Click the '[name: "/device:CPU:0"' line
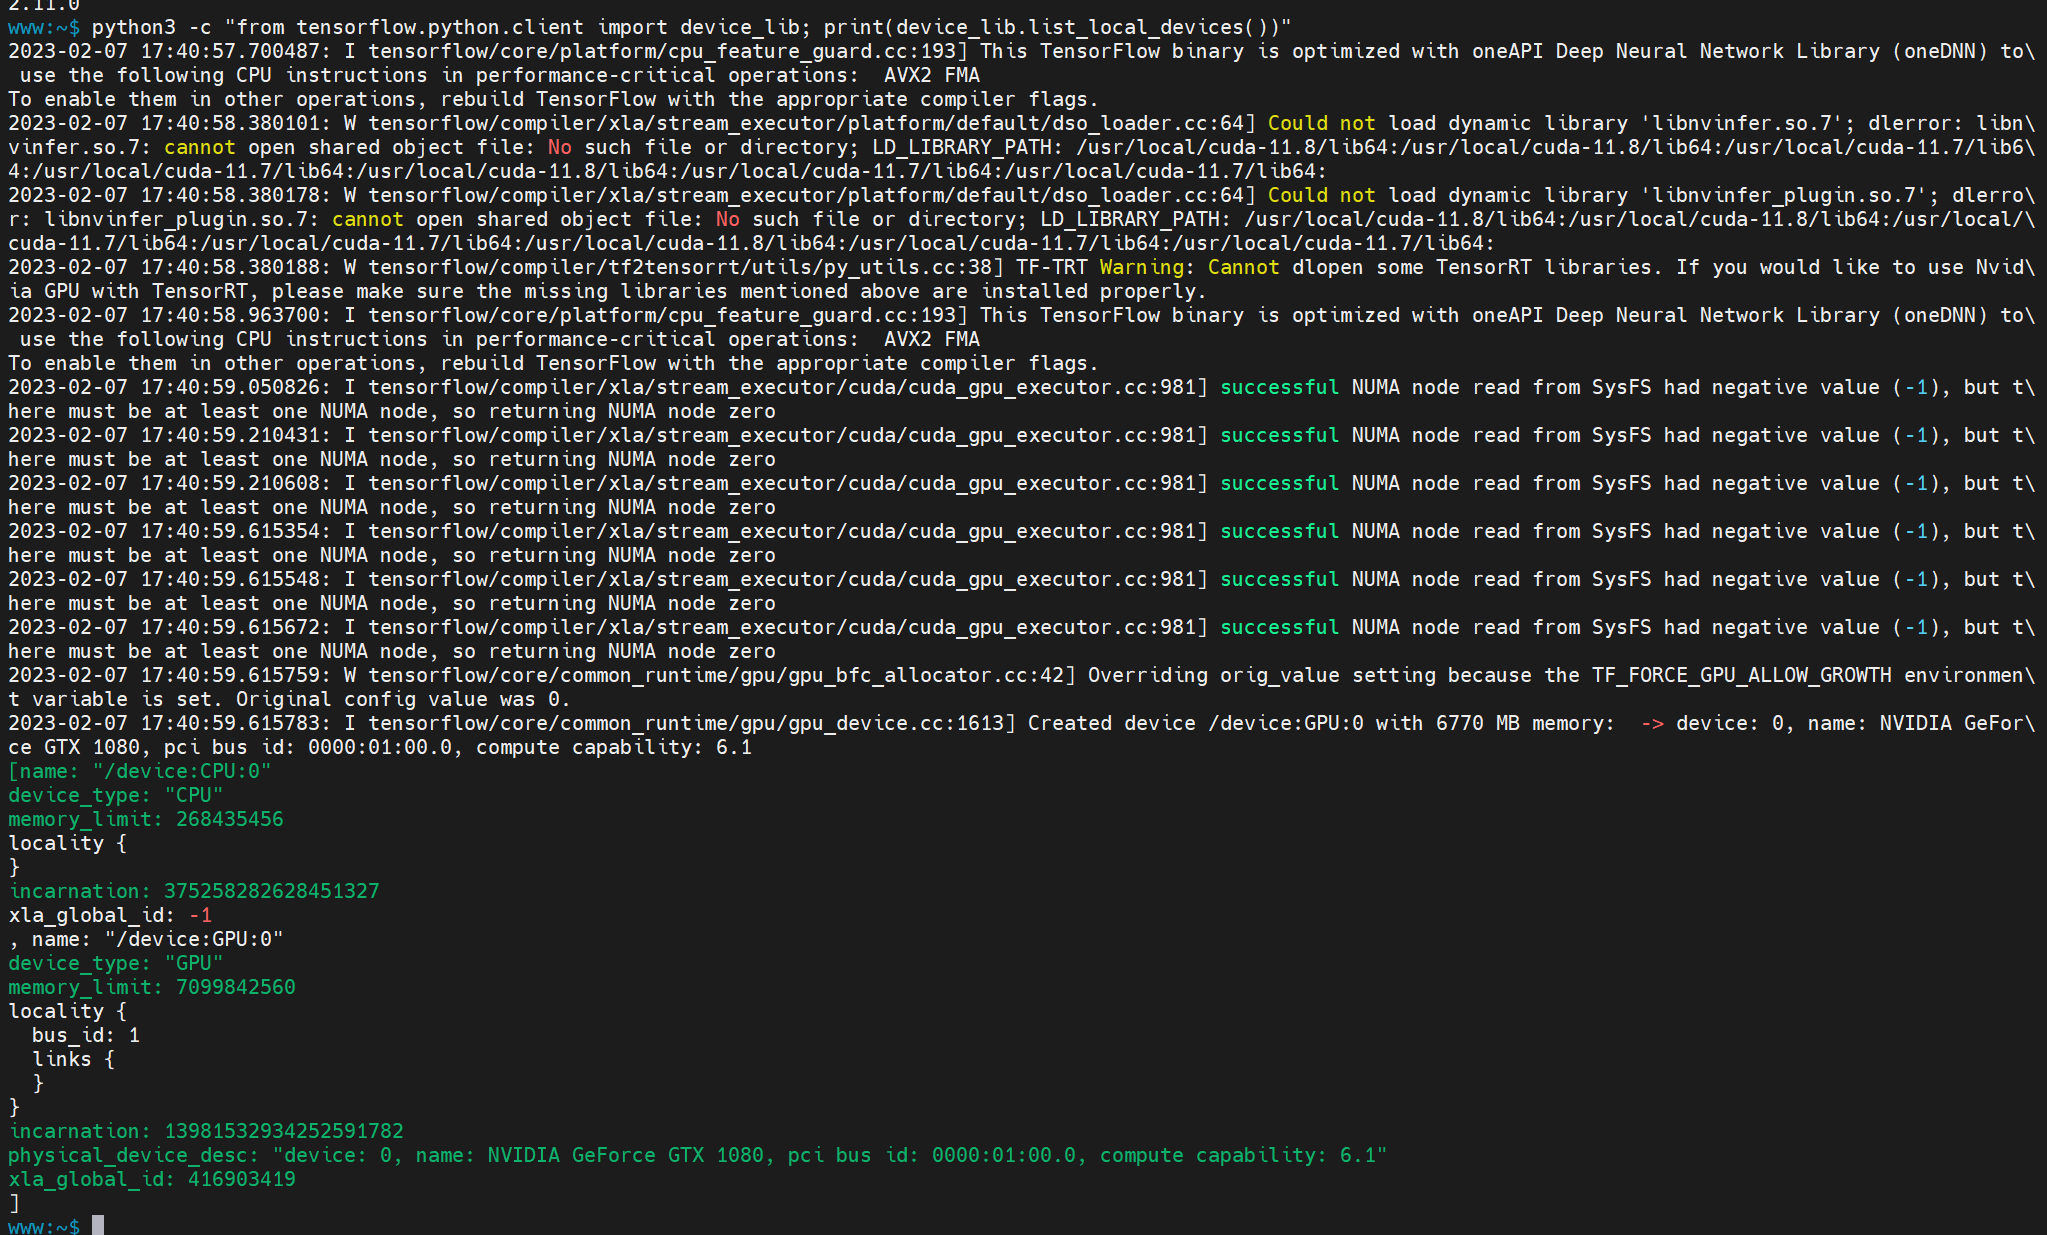 (x=140, y=771)
